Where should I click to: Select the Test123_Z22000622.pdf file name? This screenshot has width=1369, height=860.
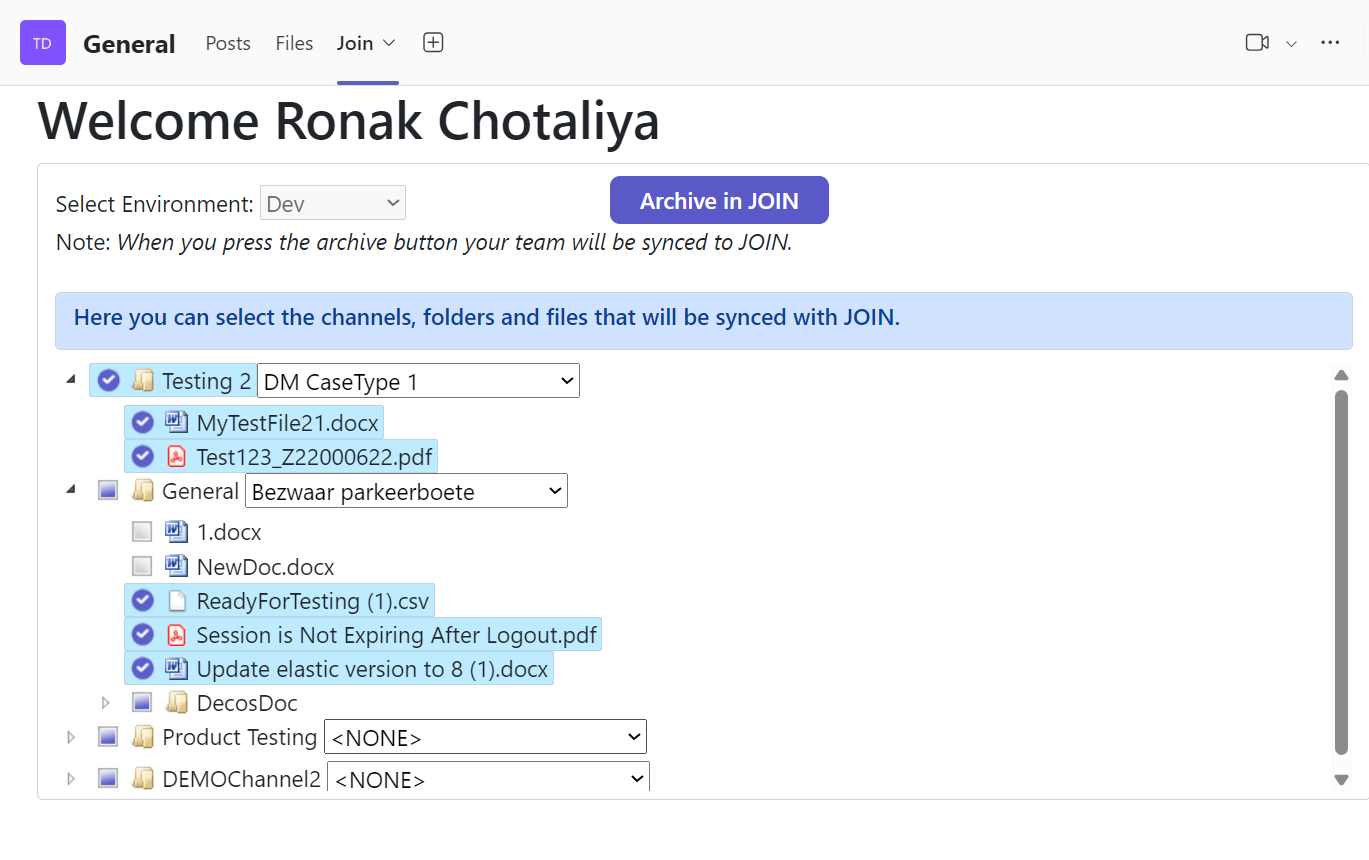click(x=314, y=457)
